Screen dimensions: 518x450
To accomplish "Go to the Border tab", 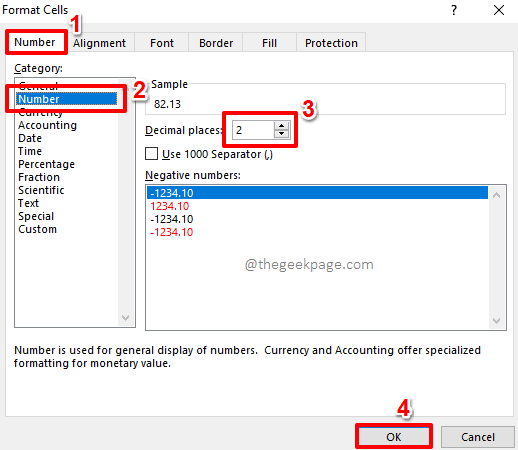I will click(216, 43).
